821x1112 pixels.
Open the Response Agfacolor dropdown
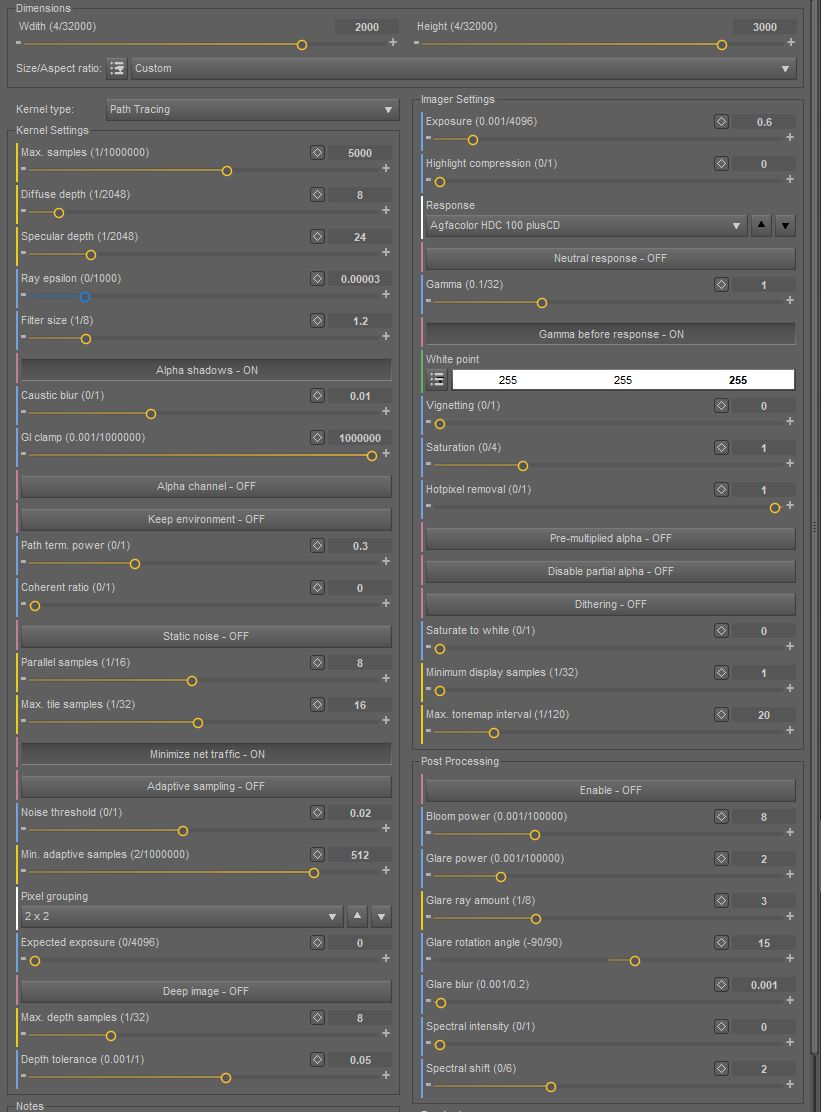point(586,226)
